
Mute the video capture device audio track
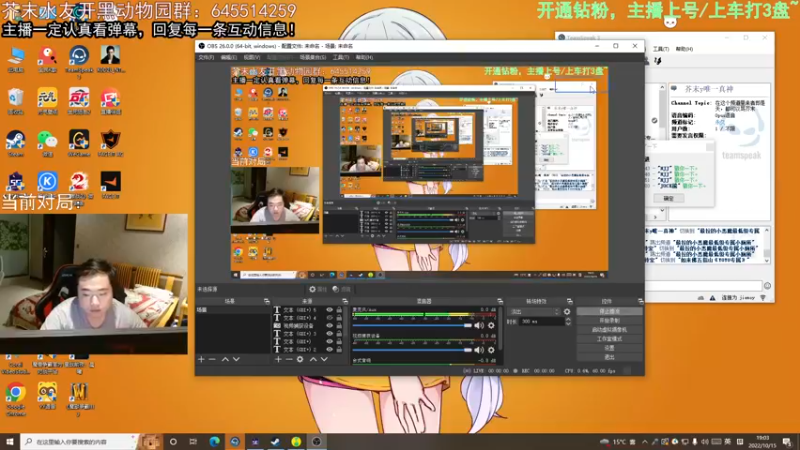pos(479,350)
